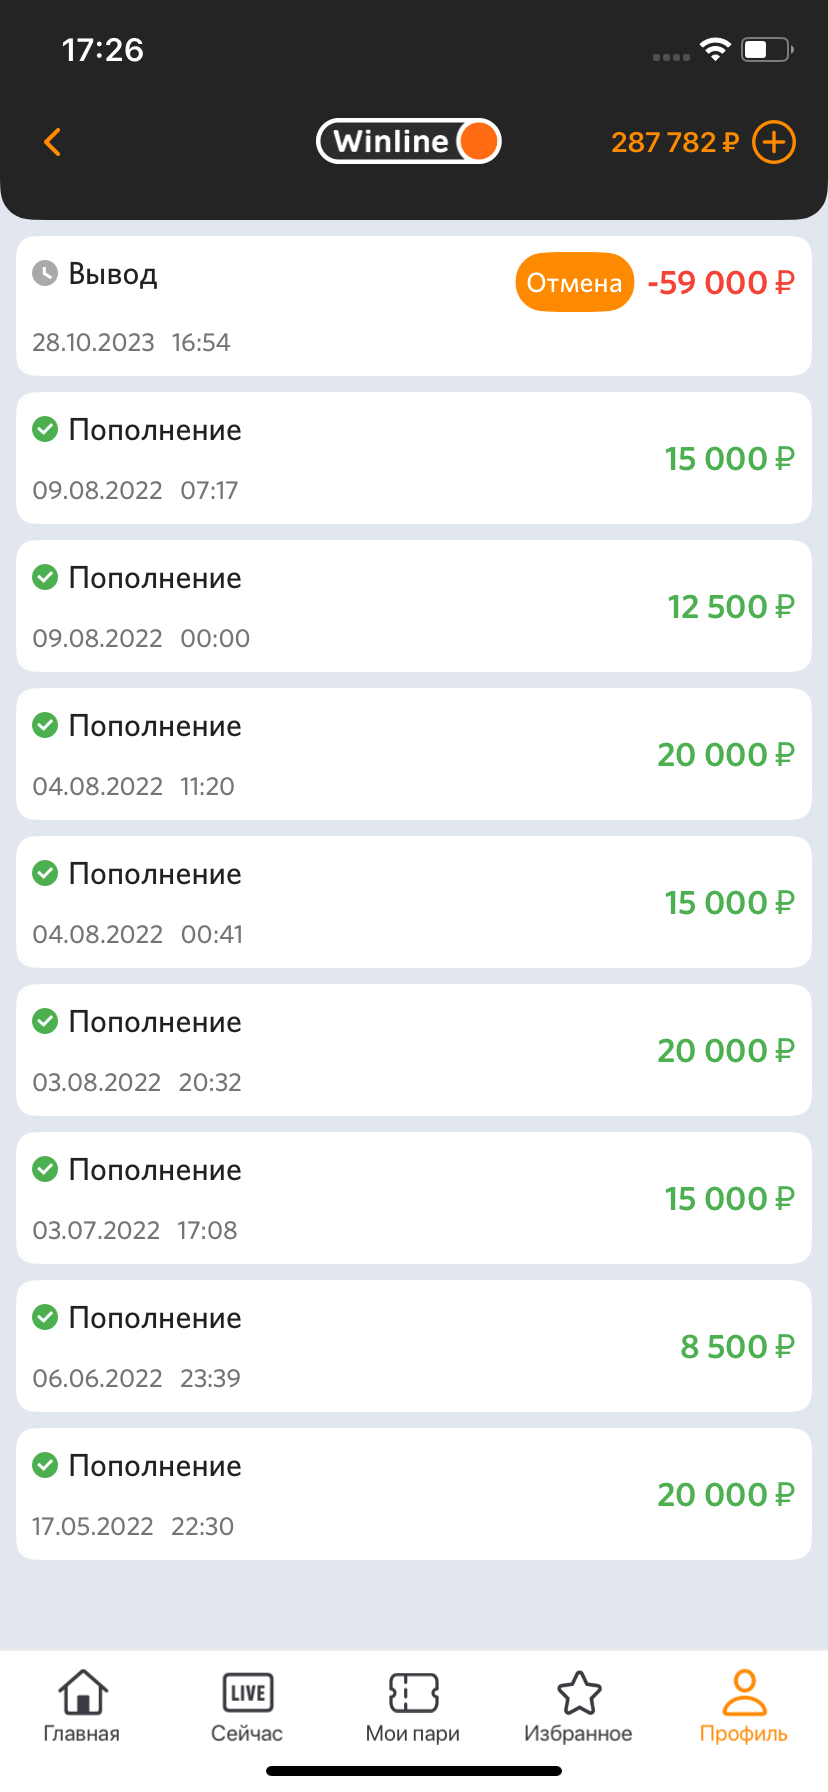This screenshot has width=828, height=1792.
Task: Open the Избранное favorites star tab
Action: 578,1707
